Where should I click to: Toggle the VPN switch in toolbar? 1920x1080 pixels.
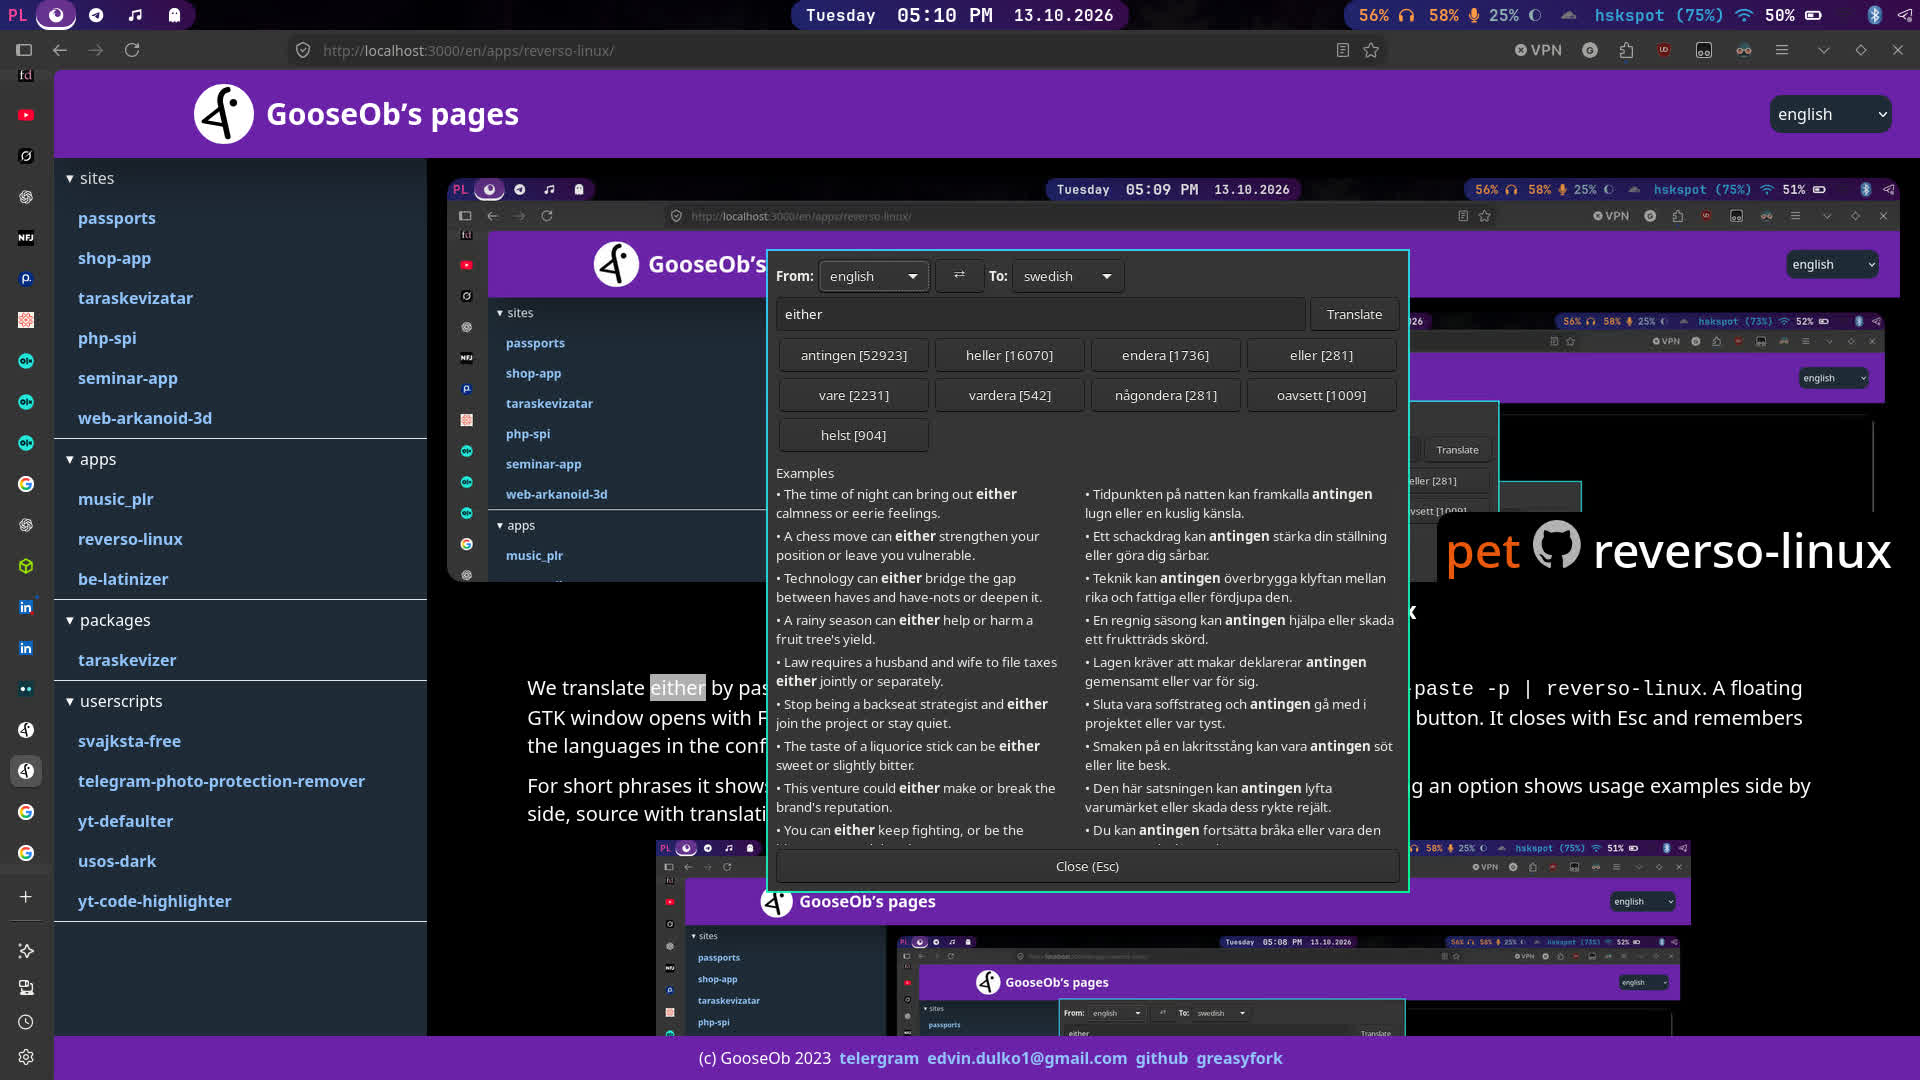[1538, 50]
